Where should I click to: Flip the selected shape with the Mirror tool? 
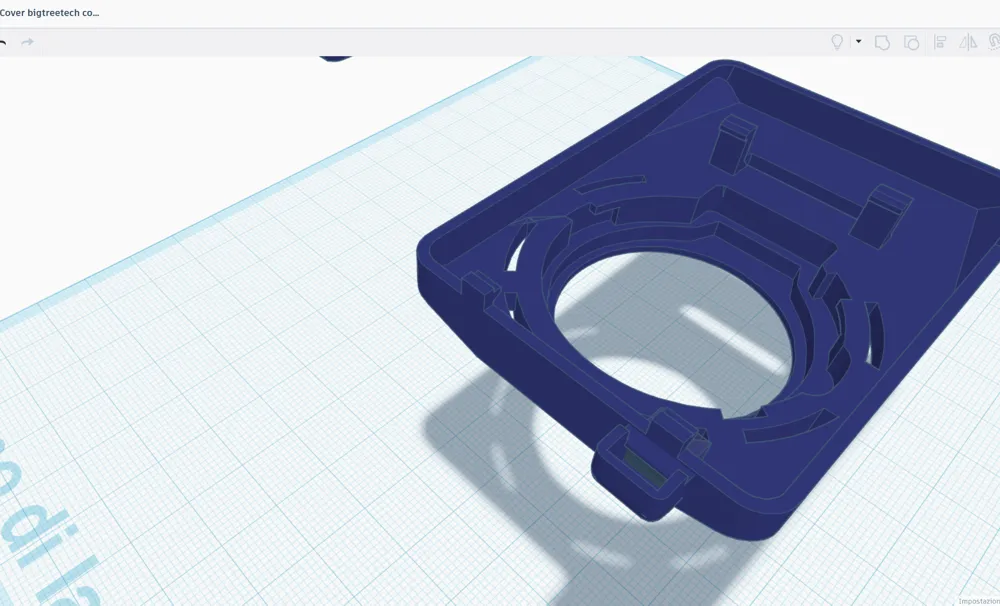click(x=968, y=42)
